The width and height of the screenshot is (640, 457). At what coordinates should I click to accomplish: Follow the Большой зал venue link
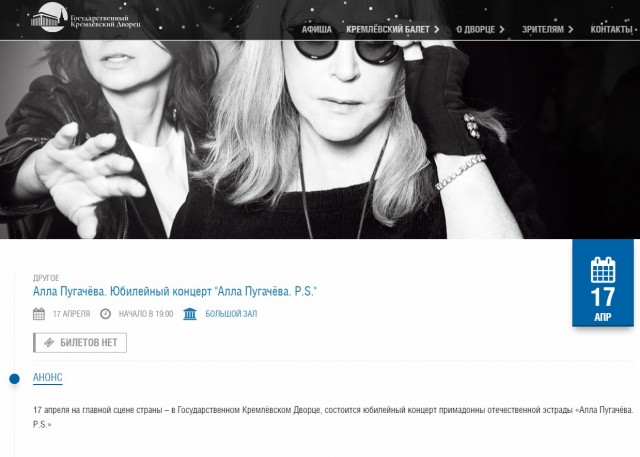tap(231, 314)
